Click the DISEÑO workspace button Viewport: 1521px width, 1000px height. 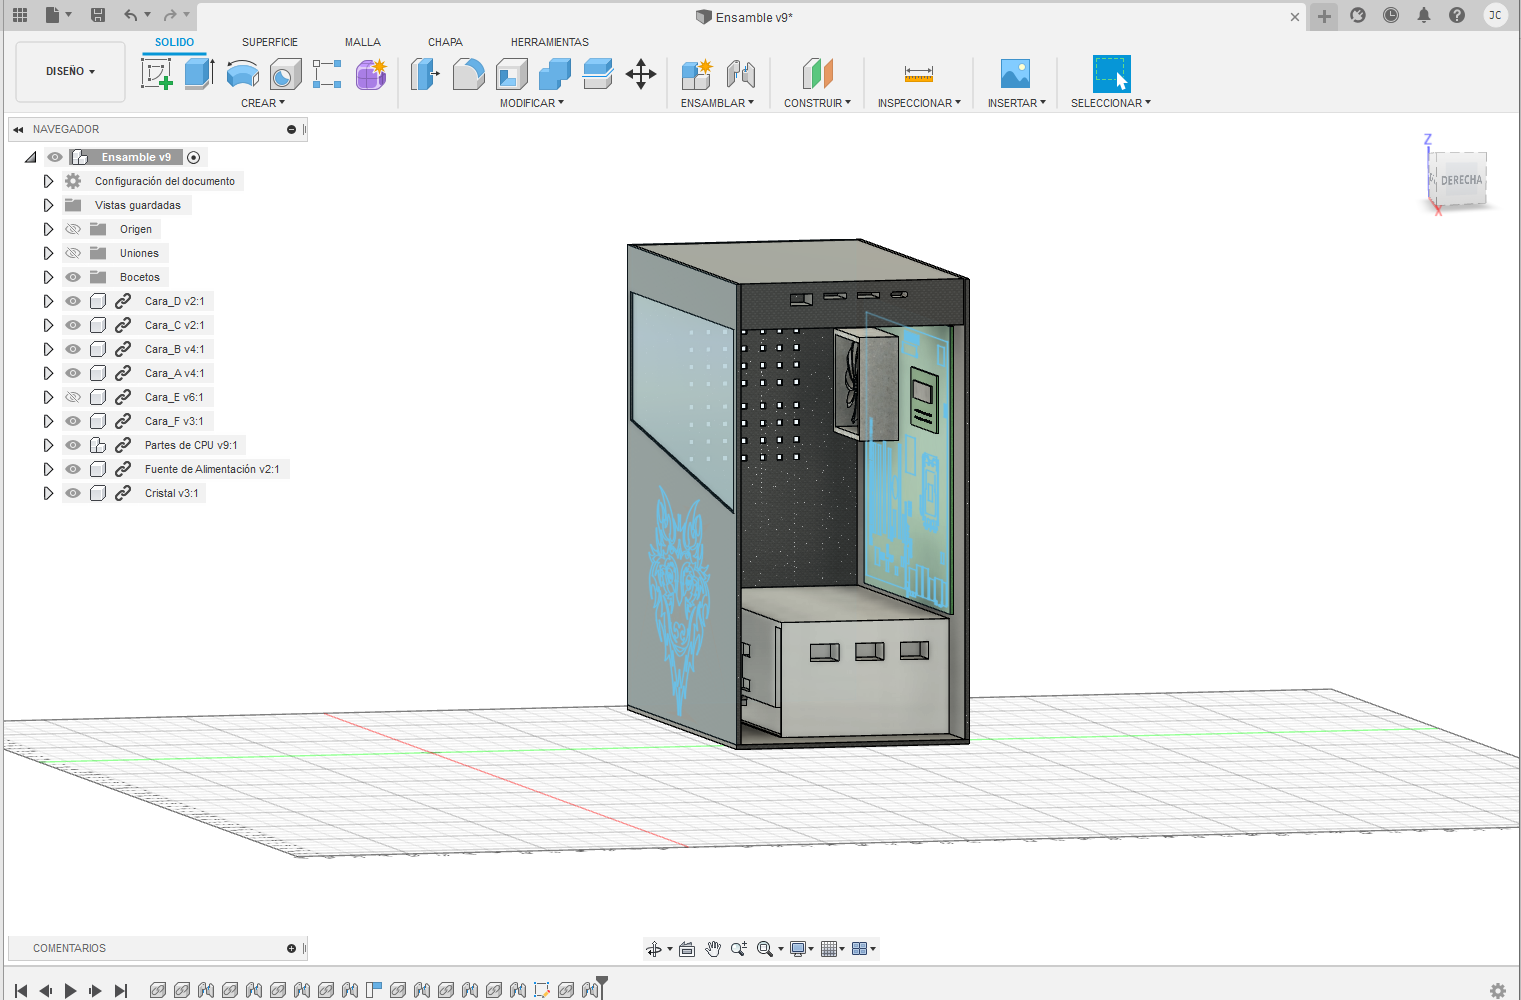click(x=70, y=72)
